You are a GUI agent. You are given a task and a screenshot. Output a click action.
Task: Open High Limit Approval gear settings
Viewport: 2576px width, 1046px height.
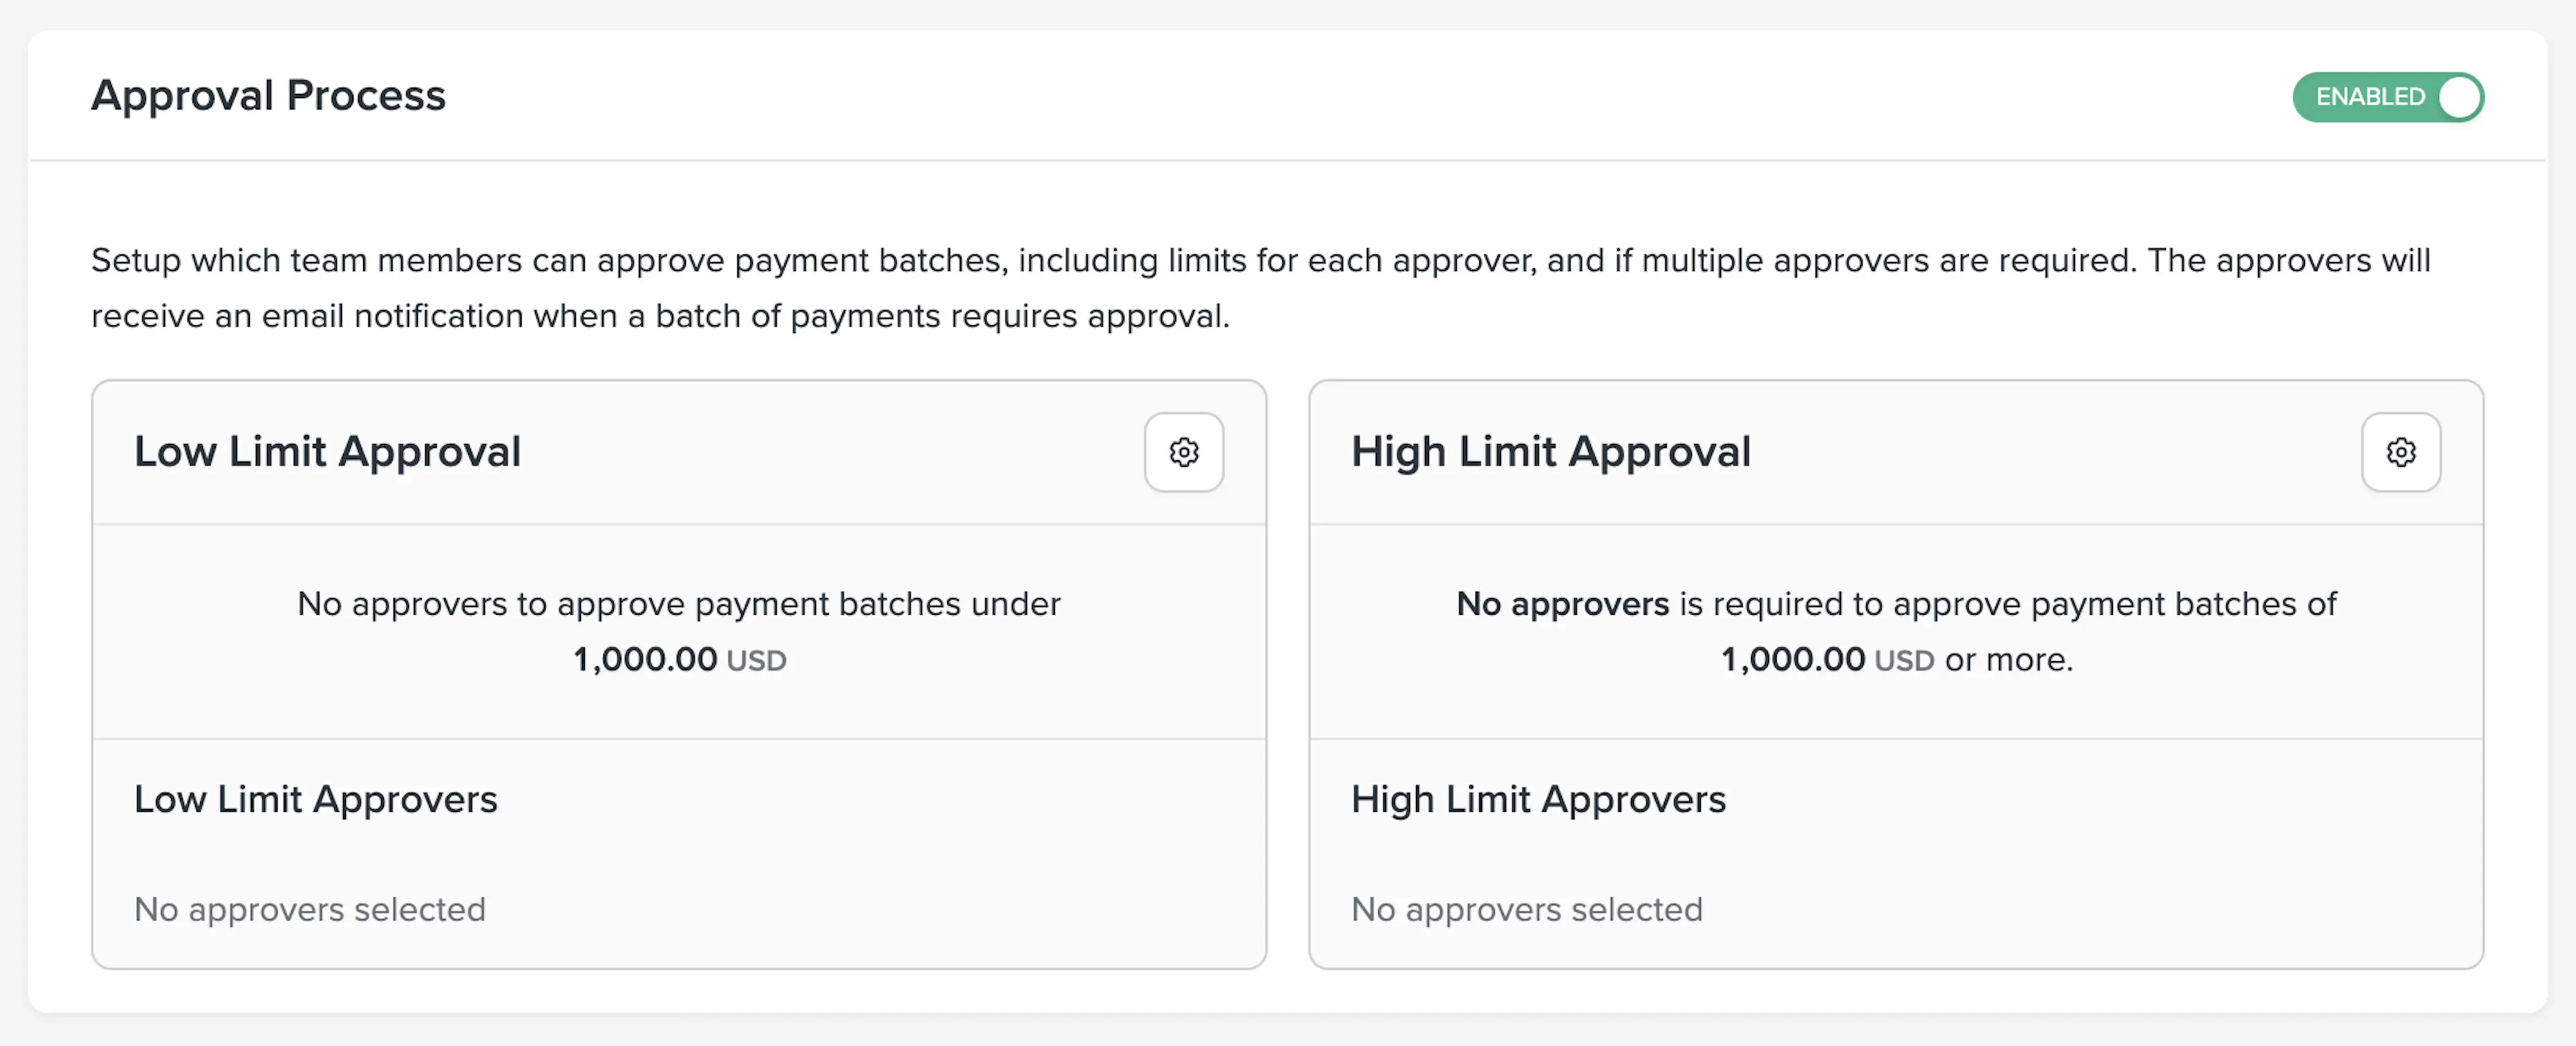coord(2400,452)
